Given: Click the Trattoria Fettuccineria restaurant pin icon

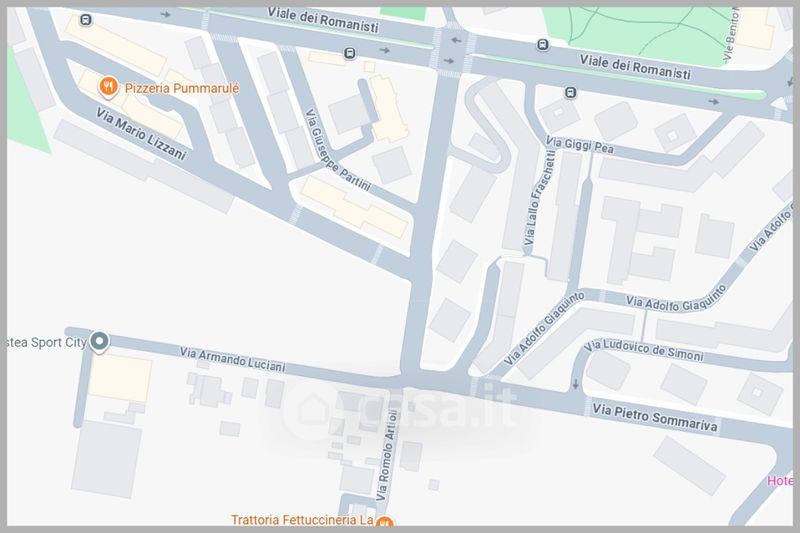Looking at the screenshot, I should click(385, 521).
